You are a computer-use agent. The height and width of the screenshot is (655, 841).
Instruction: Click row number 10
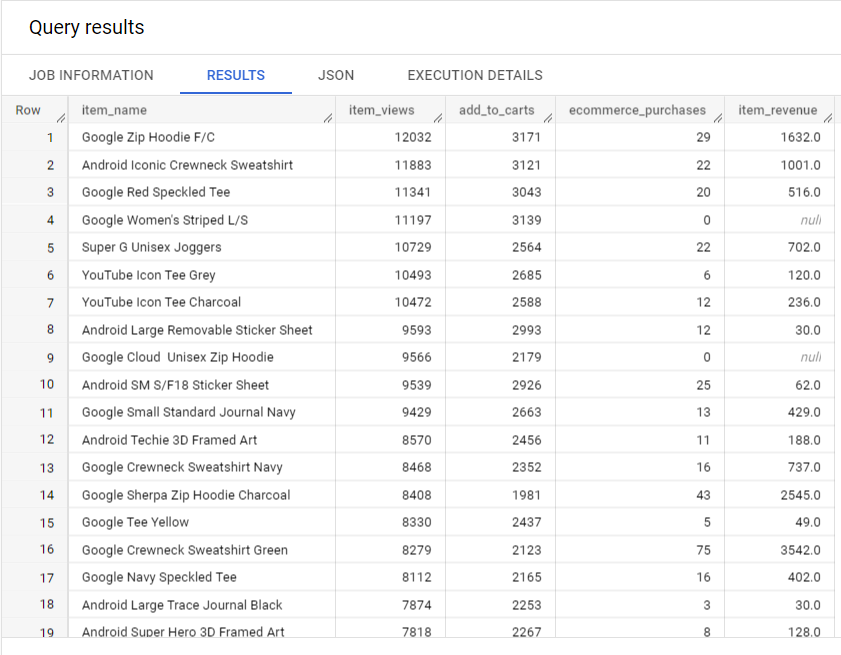click(47, 385)
